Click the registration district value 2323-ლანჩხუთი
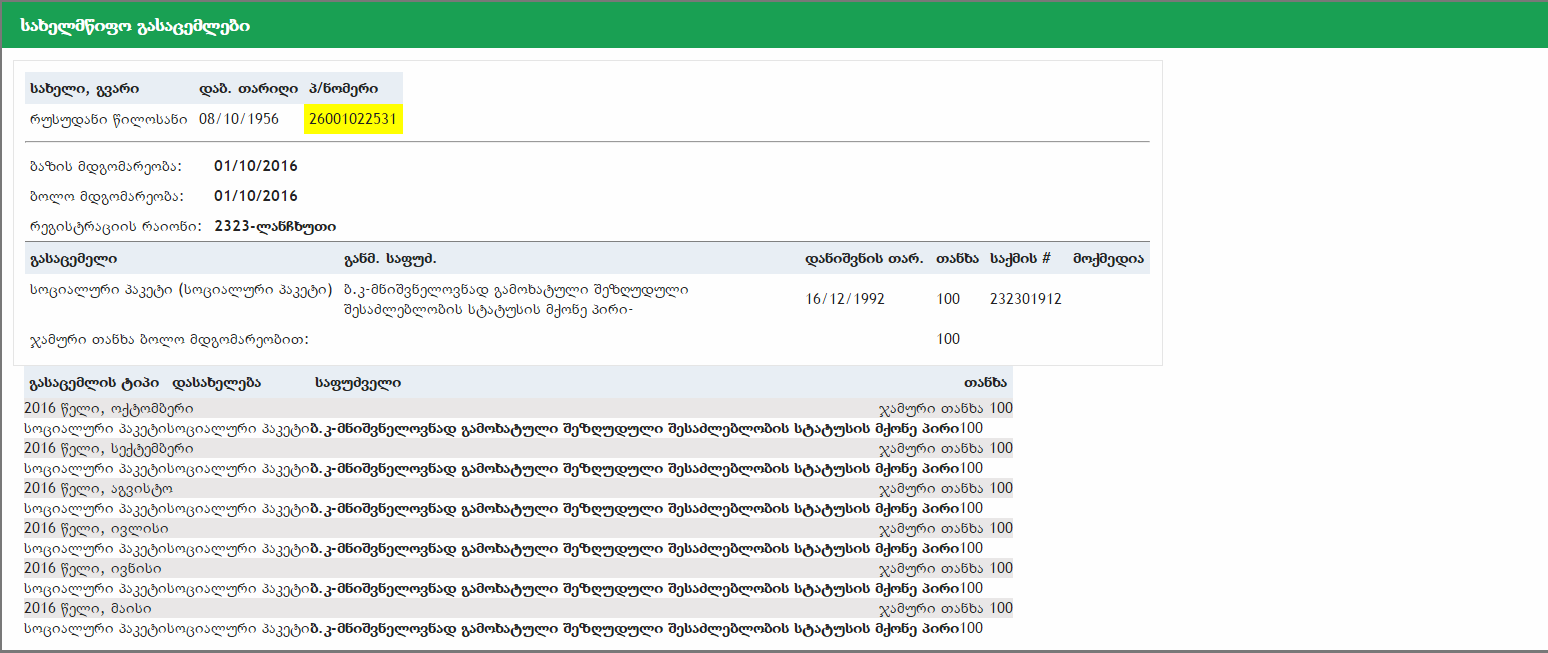 [x=275, y=226]
